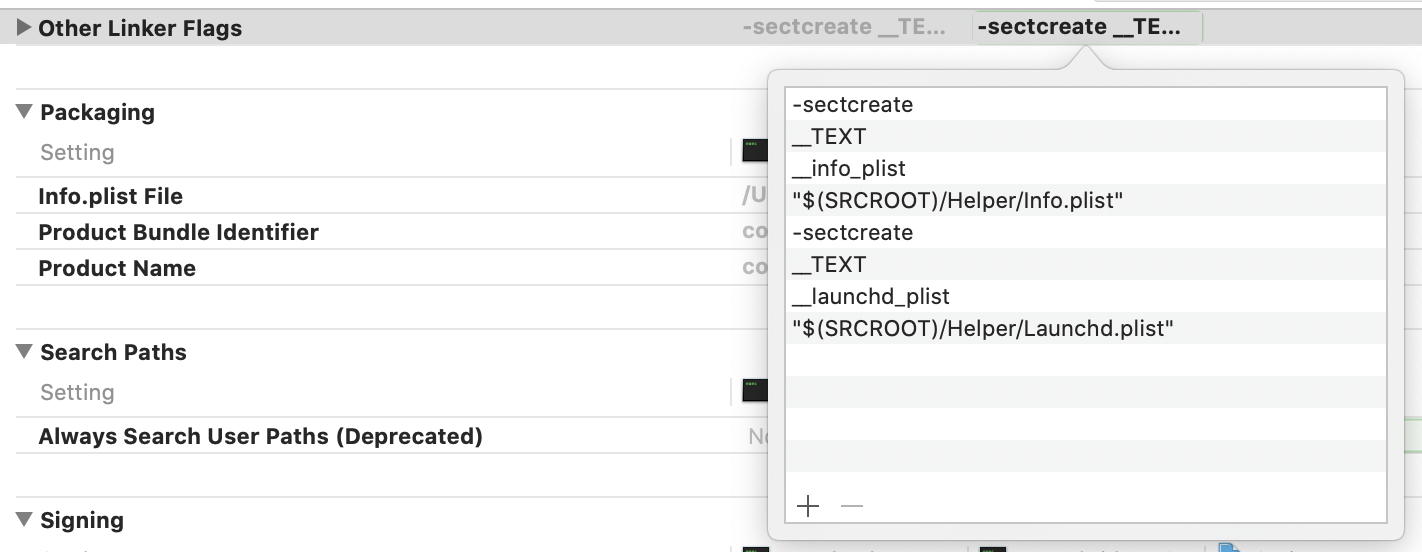Select the Product Name setting row
This screenshot has height=552, width=1422.
pyautogui.click(x=117, y=268)
